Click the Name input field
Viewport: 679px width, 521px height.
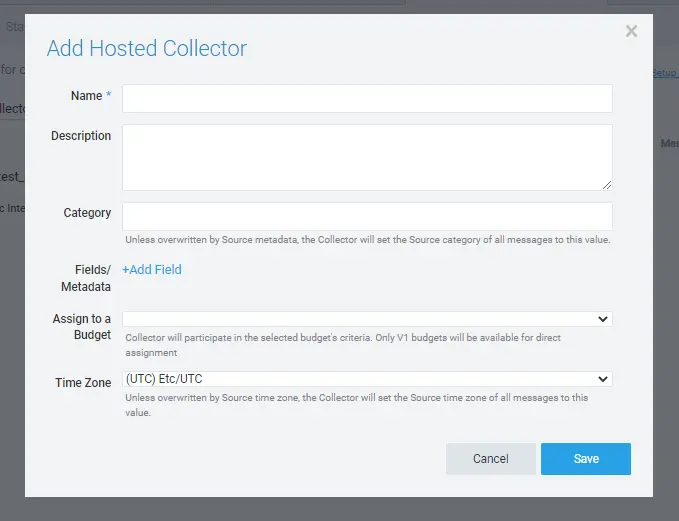[367, 98]
